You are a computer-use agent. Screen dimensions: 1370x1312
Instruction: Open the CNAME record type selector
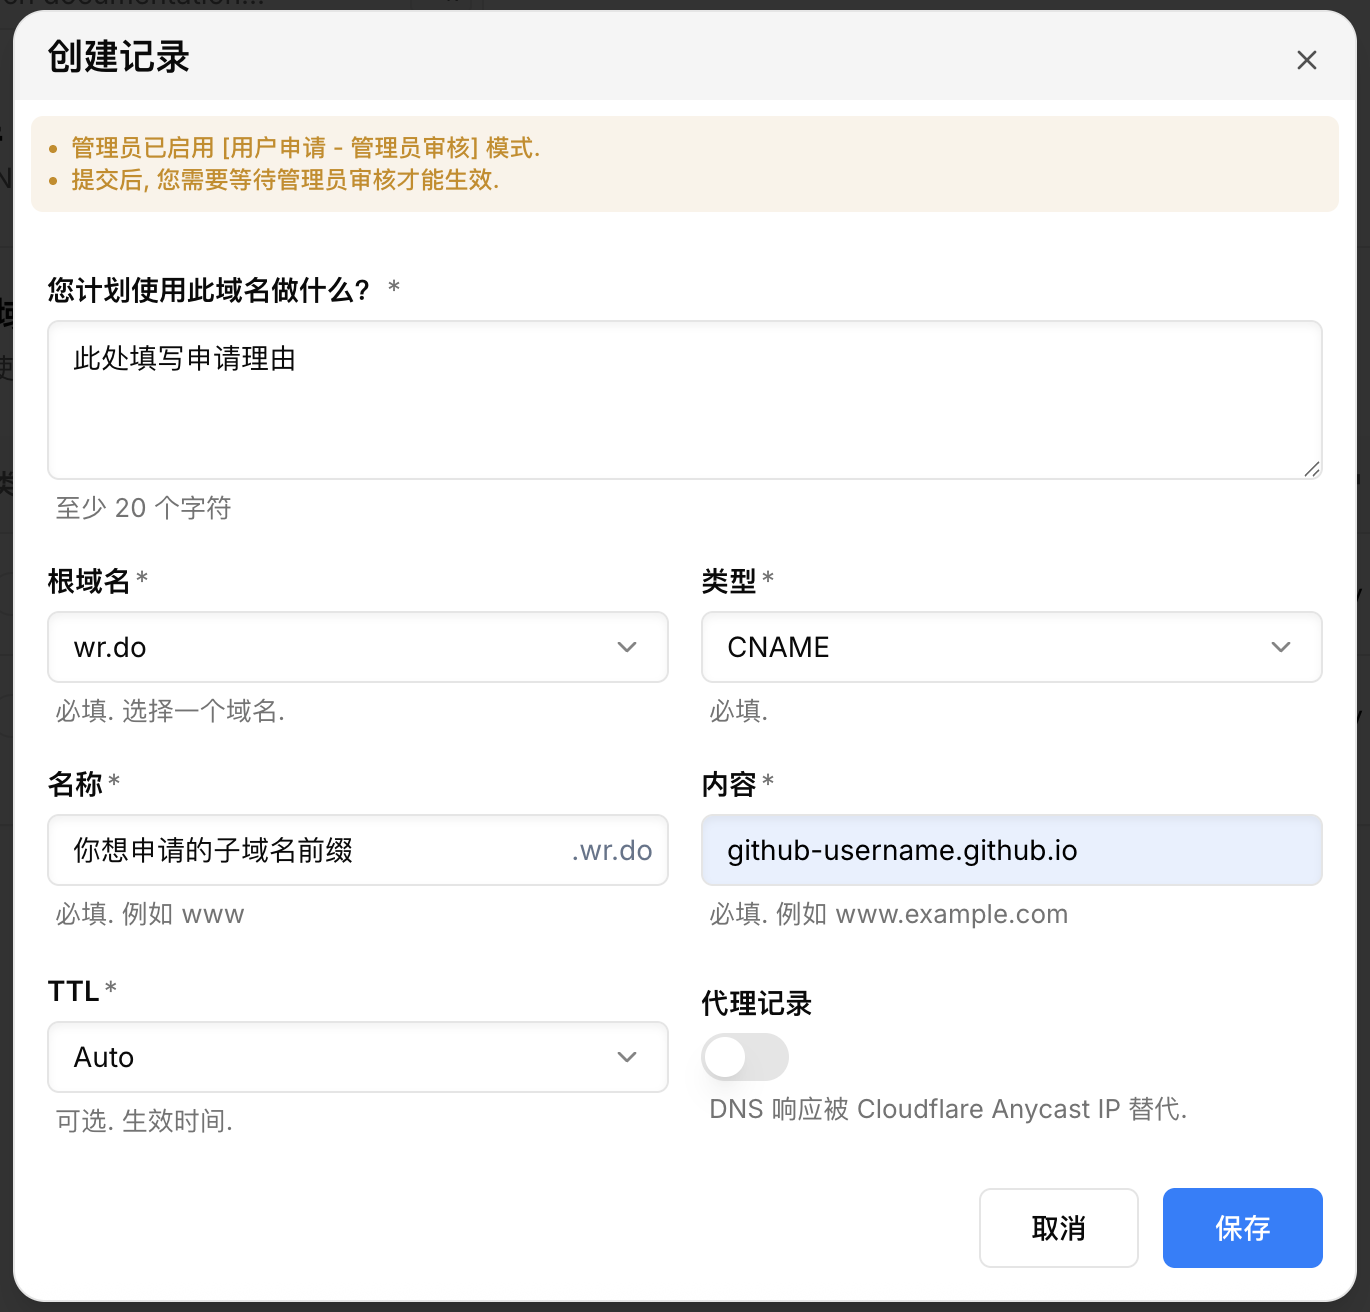pos(990,647)
